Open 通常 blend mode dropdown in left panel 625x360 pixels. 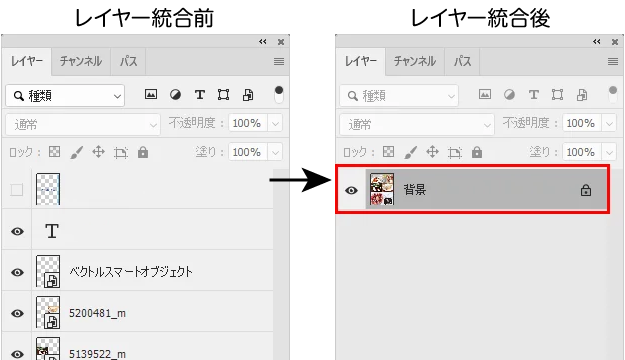83,125
